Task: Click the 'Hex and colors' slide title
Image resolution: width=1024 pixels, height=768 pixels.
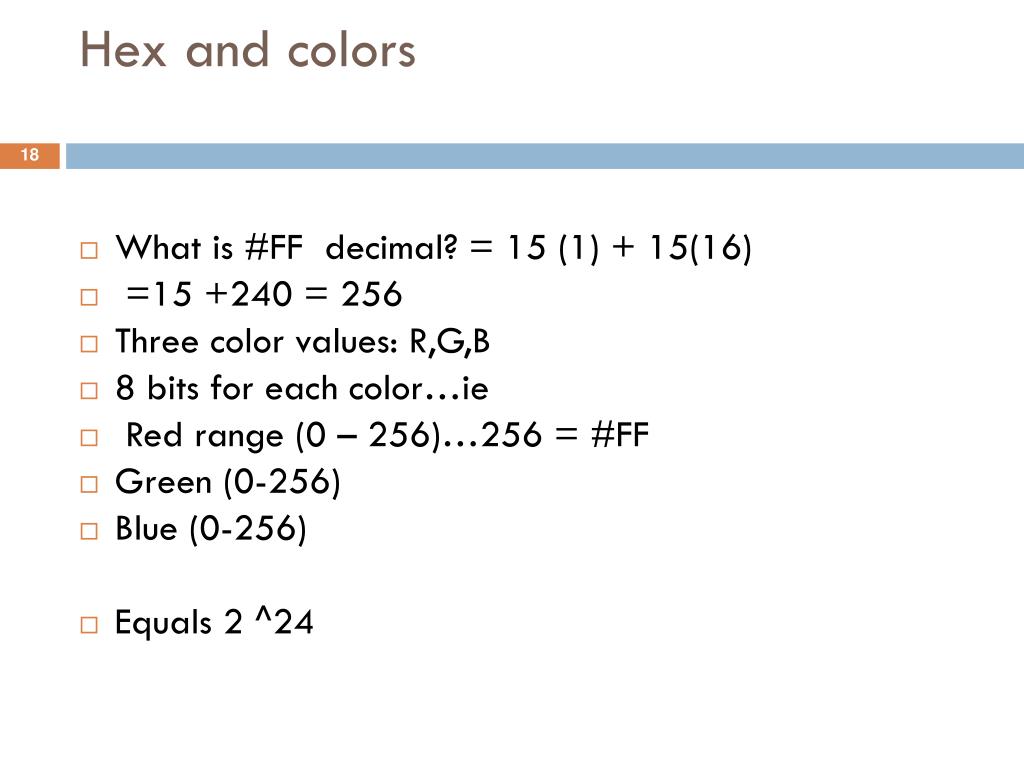Action: click(248, 50)
